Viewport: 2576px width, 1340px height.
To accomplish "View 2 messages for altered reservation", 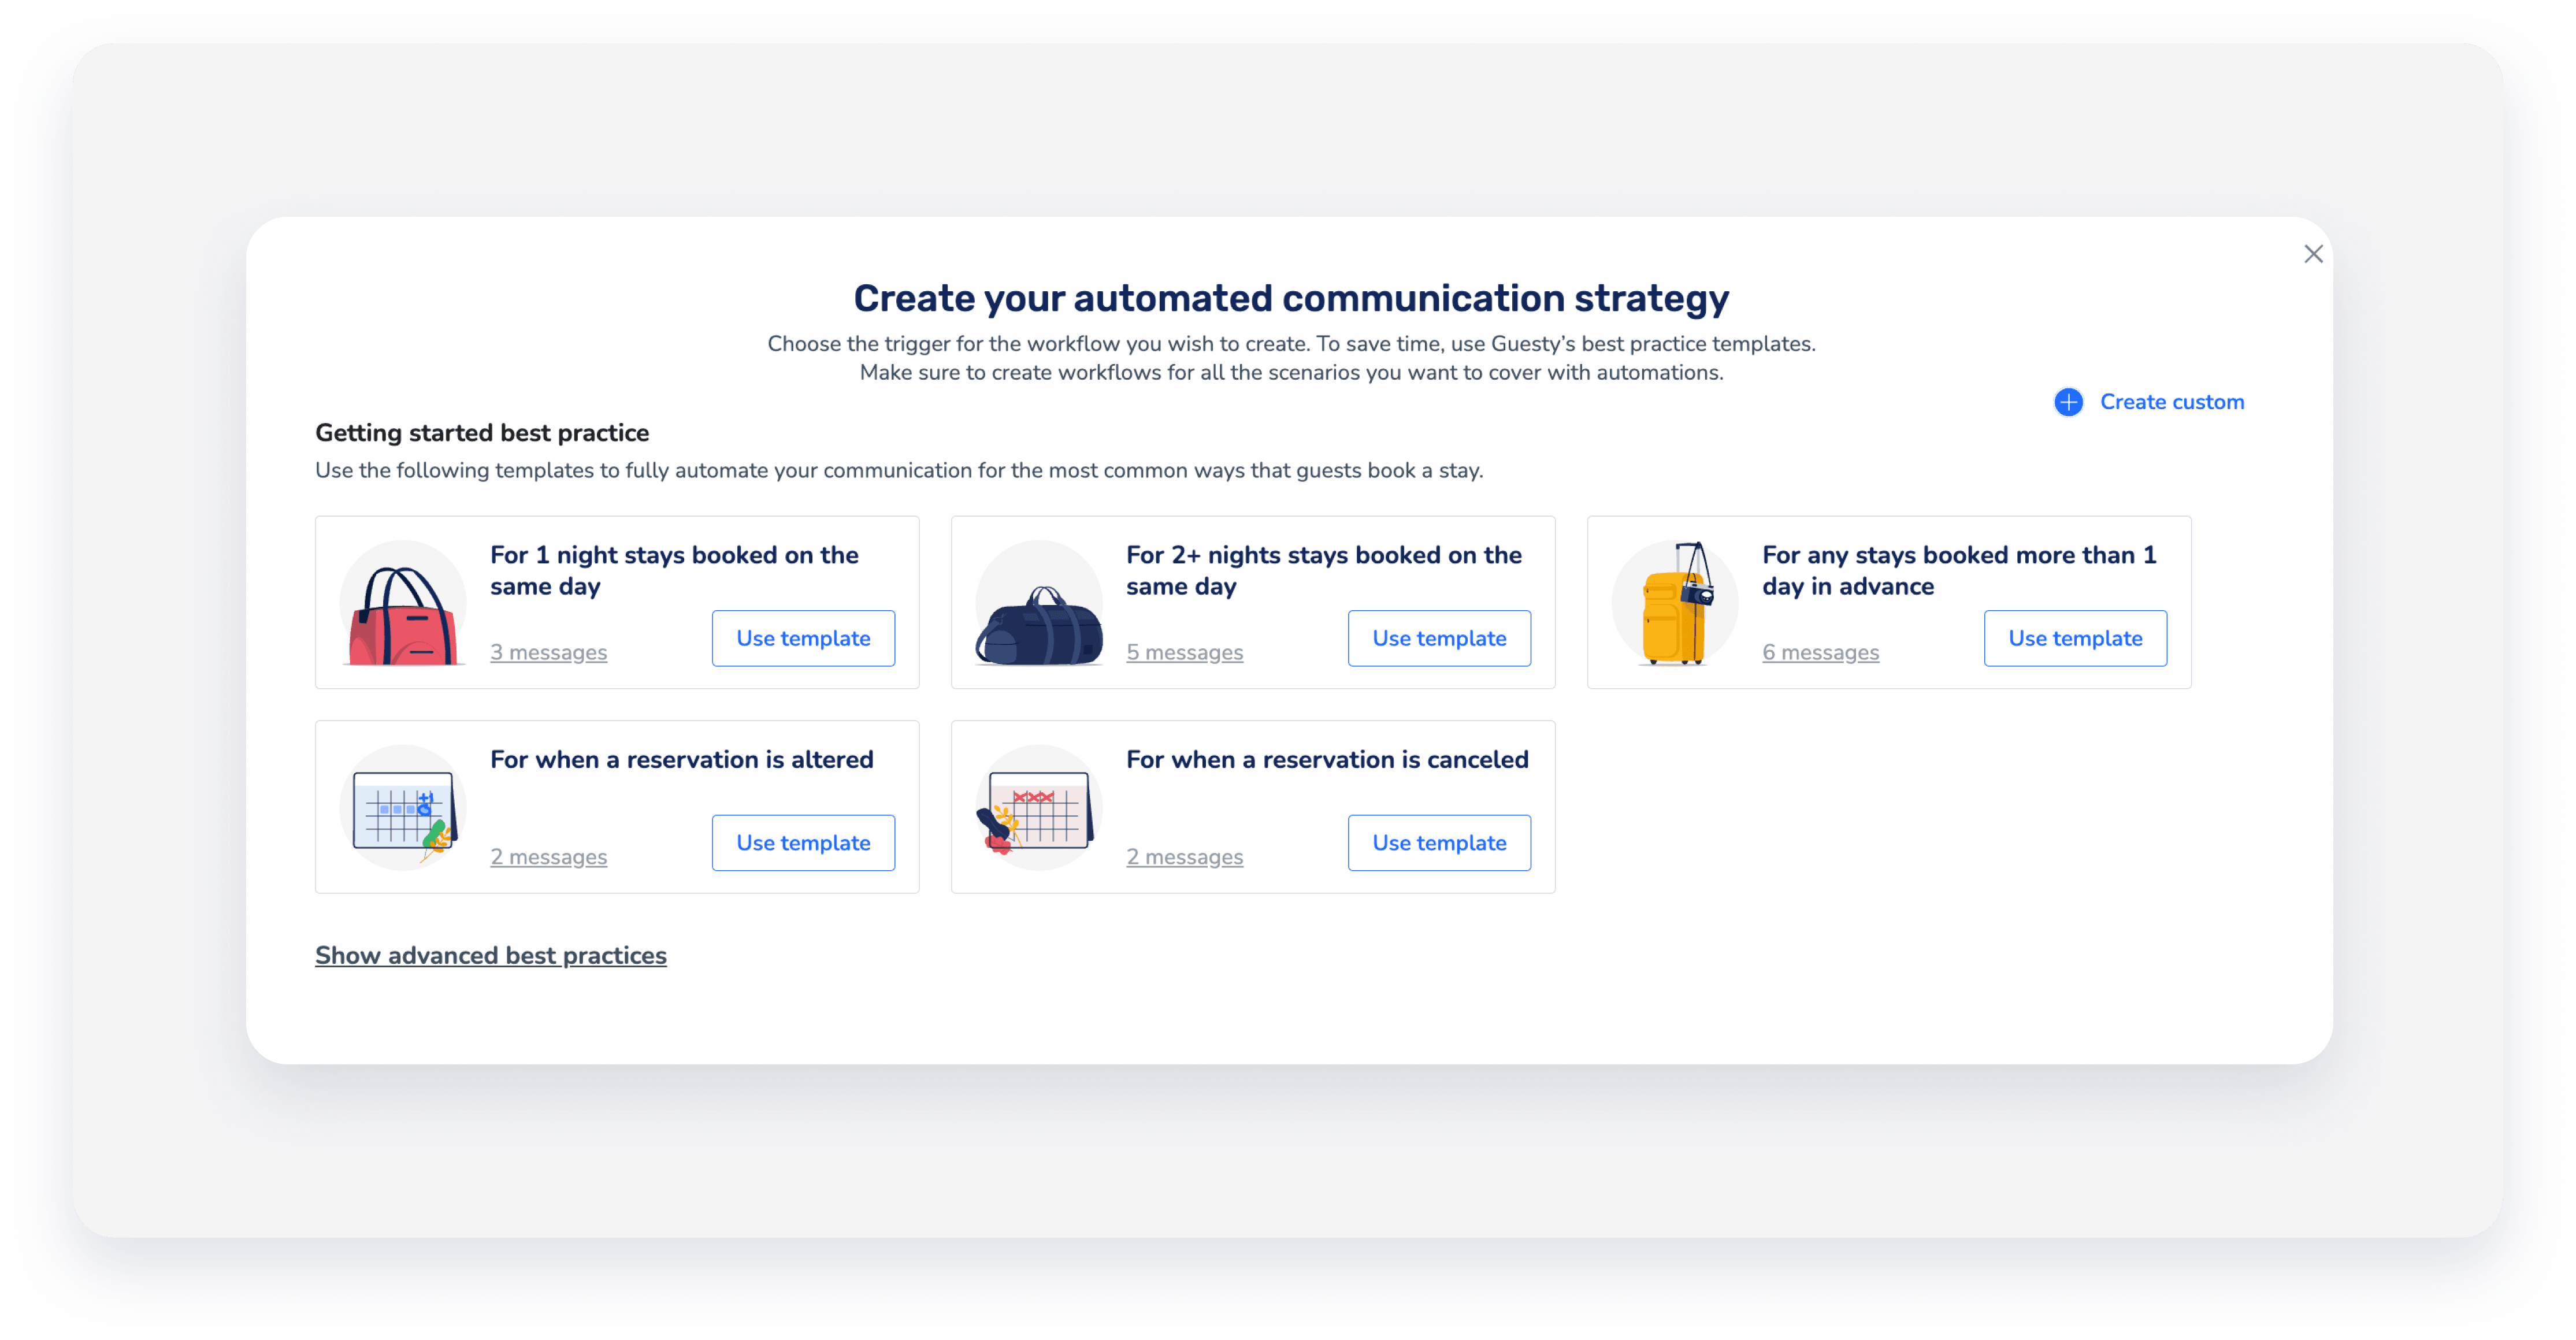I will (548, 857).
